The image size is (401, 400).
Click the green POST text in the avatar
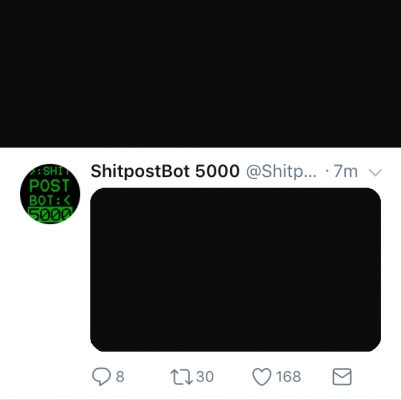click(49, 186)
